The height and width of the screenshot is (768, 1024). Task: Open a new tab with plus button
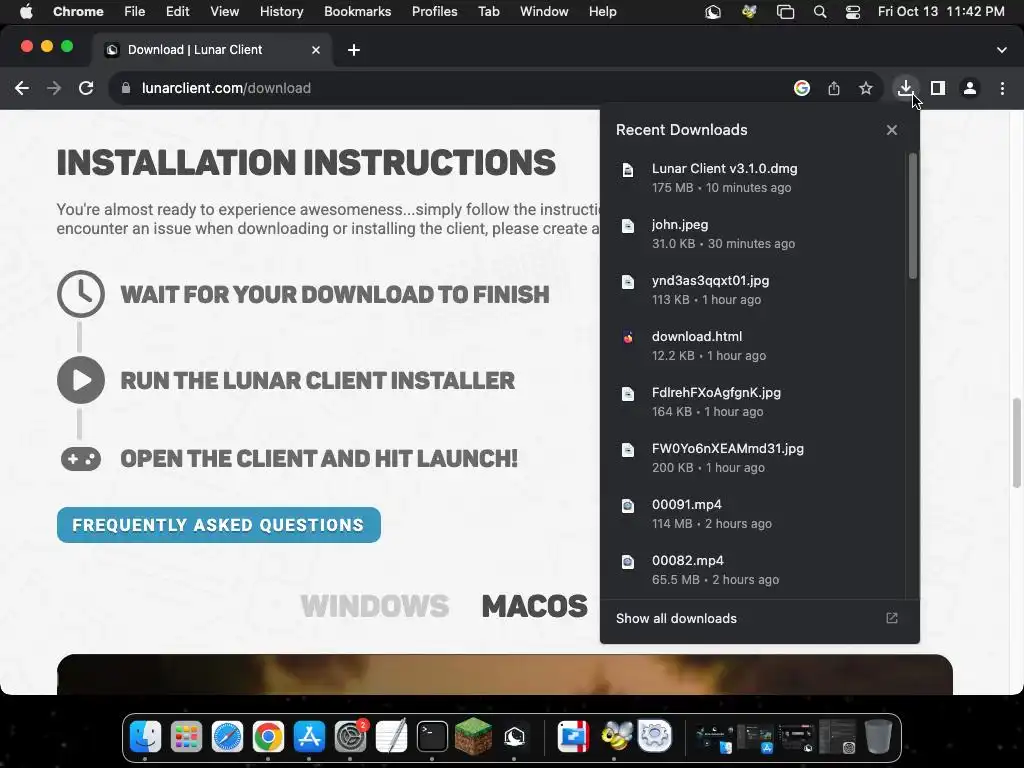(354, 50)
